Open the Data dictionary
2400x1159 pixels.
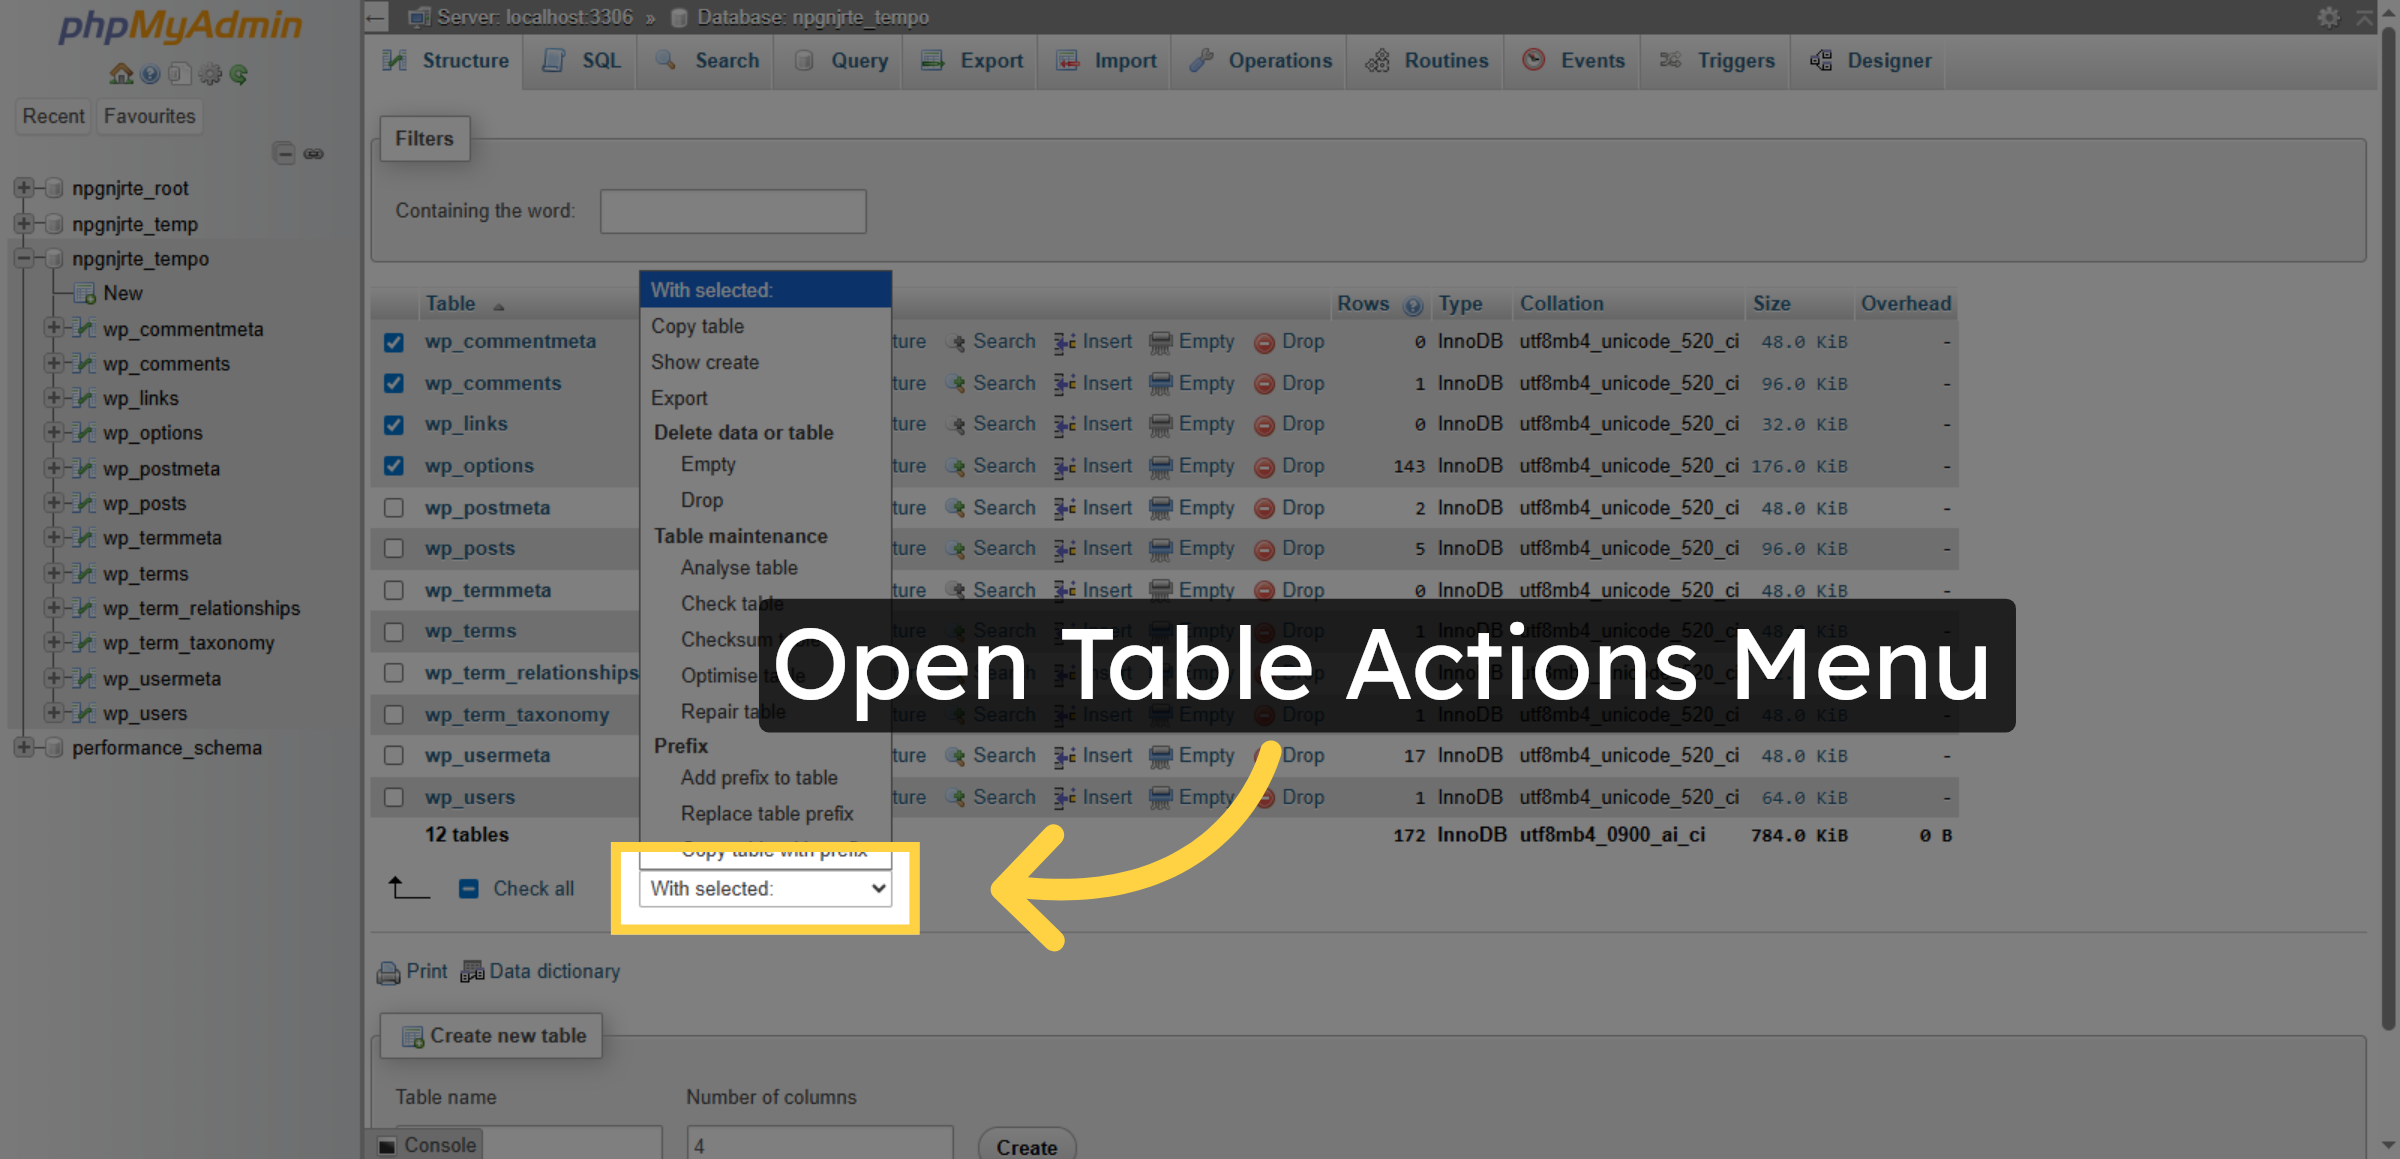click(553, 971)
